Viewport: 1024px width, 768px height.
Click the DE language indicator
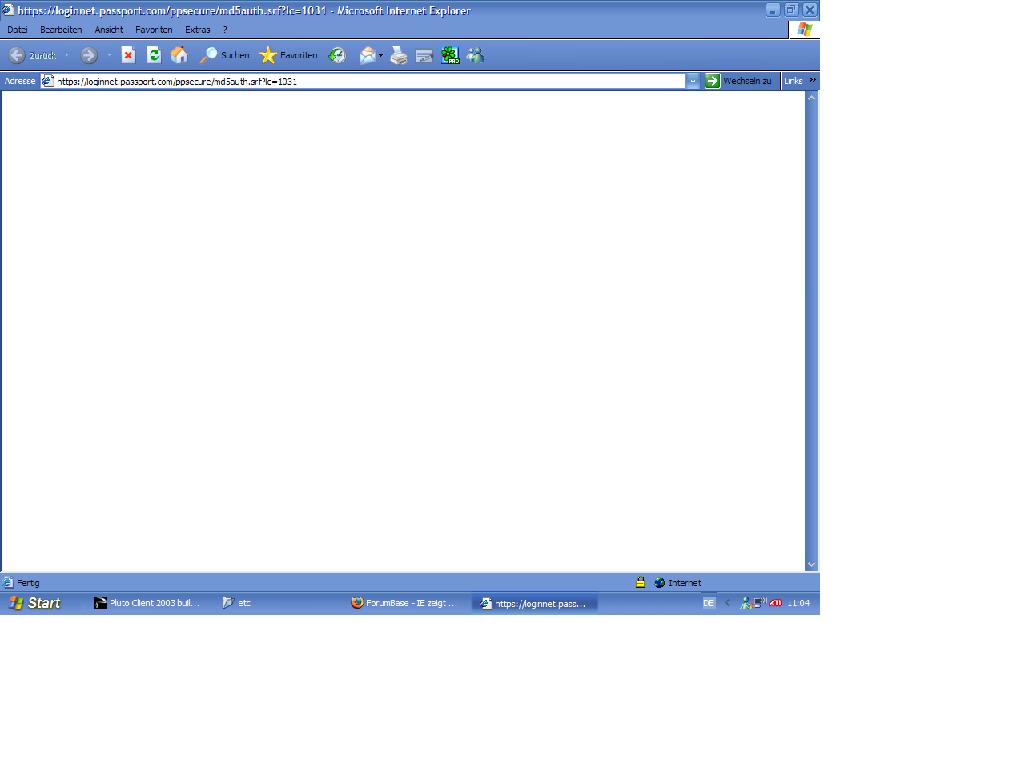pyautogui.click(x=709, y=603)
